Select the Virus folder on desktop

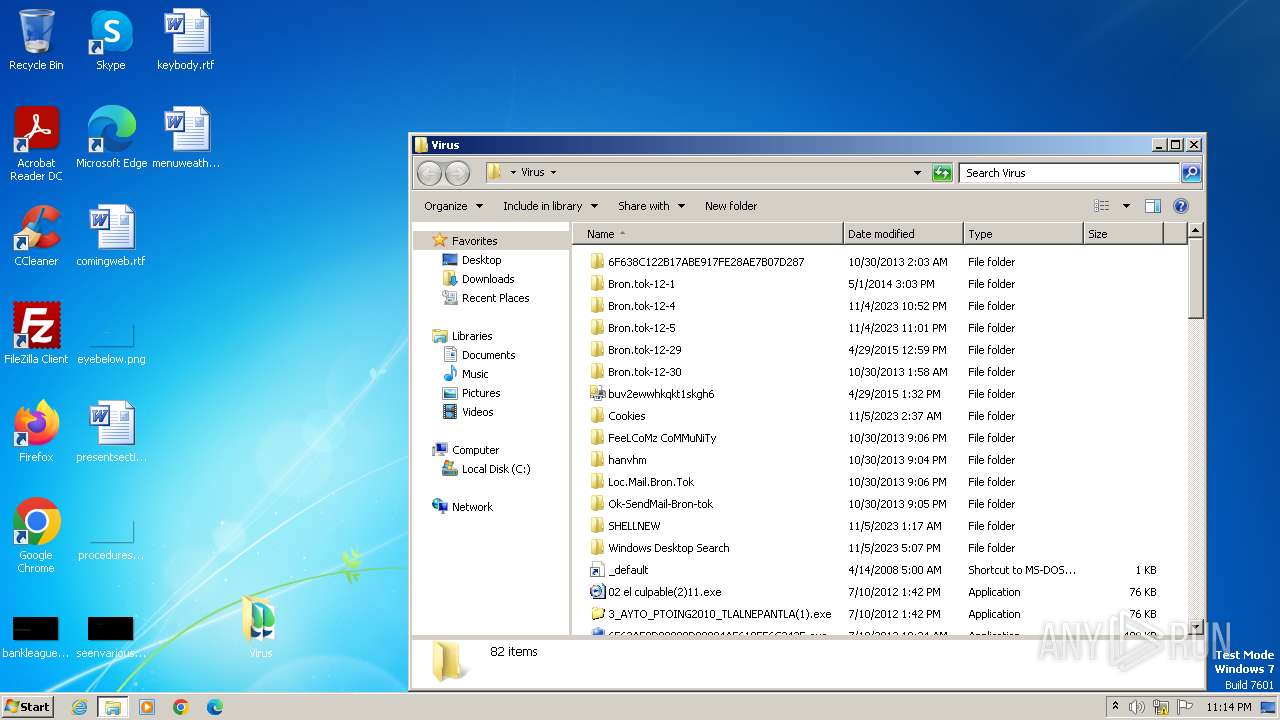click(x=260, y=627)
